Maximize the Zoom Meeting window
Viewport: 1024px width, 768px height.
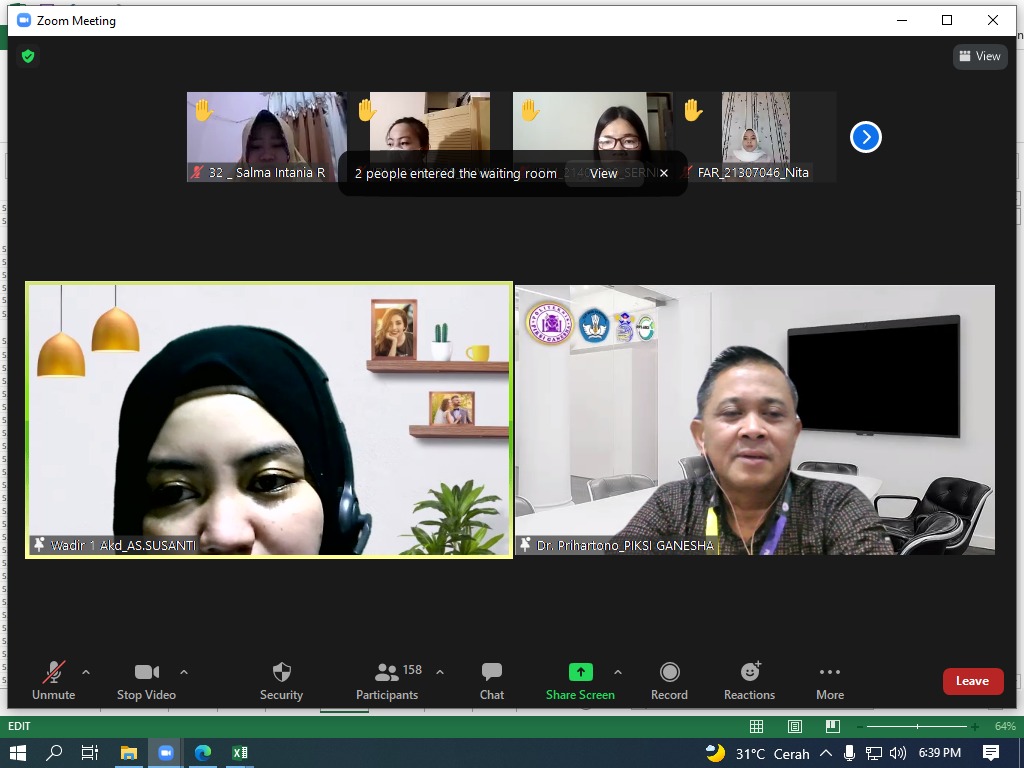pyautogui.click(x=947, y=20)
